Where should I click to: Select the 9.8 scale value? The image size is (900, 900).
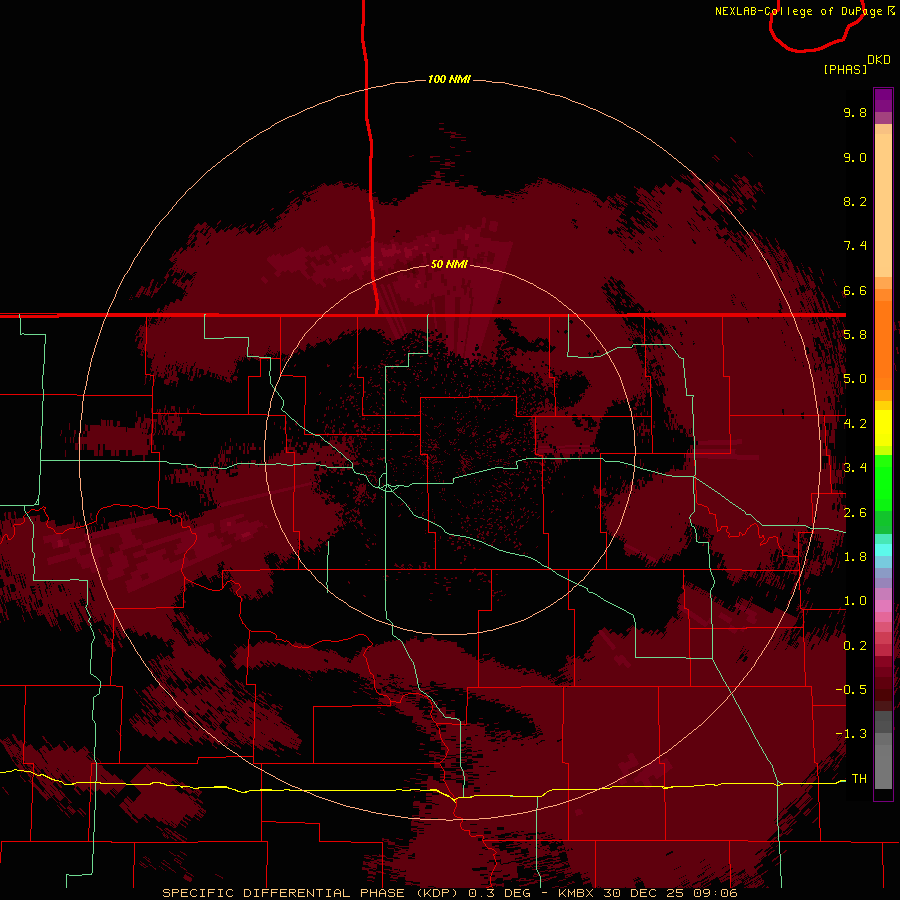tap(855, 112)
